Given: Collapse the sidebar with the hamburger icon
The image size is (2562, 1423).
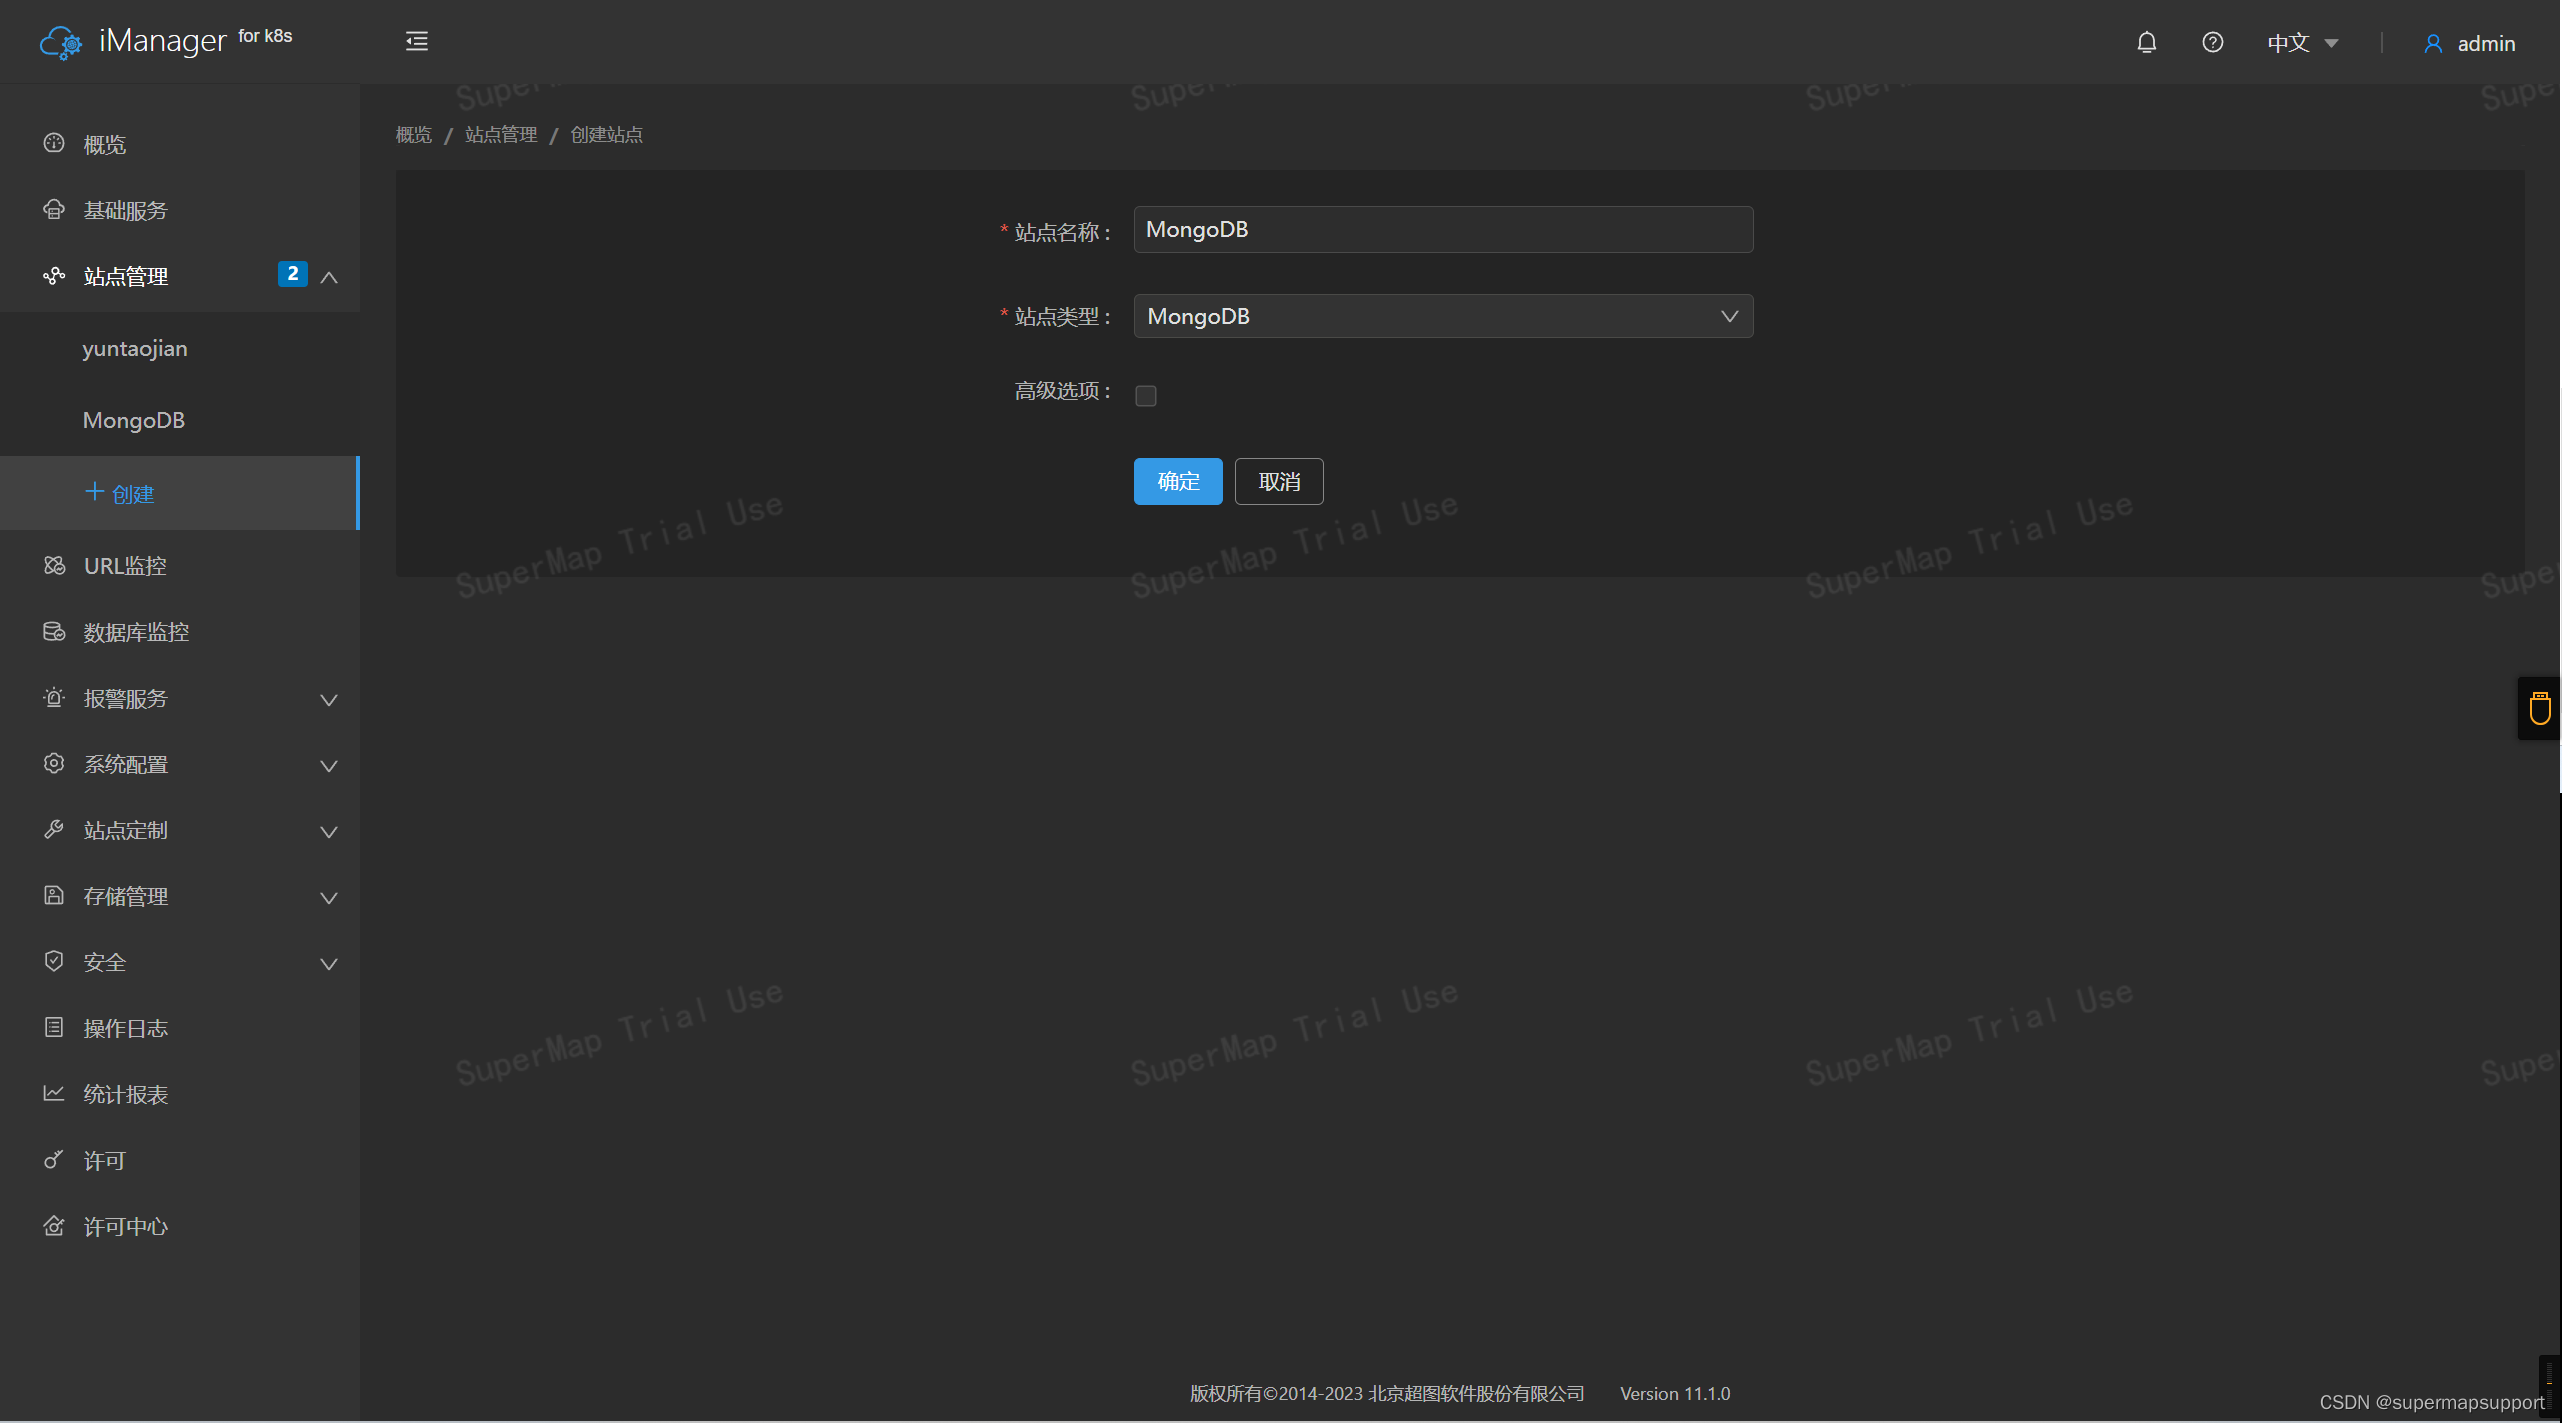Looking at the screenshot, I should pyautogui.click(x=417, y=41).
